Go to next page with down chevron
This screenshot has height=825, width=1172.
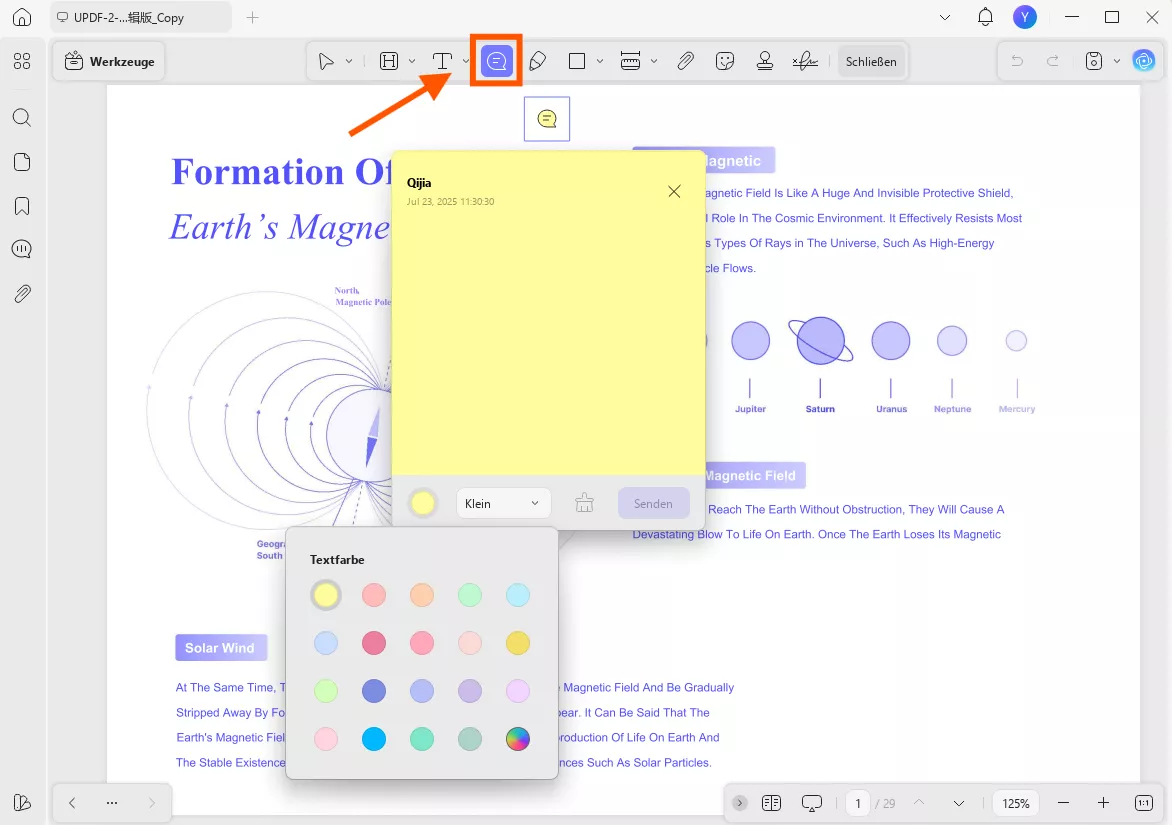point(958,803)
